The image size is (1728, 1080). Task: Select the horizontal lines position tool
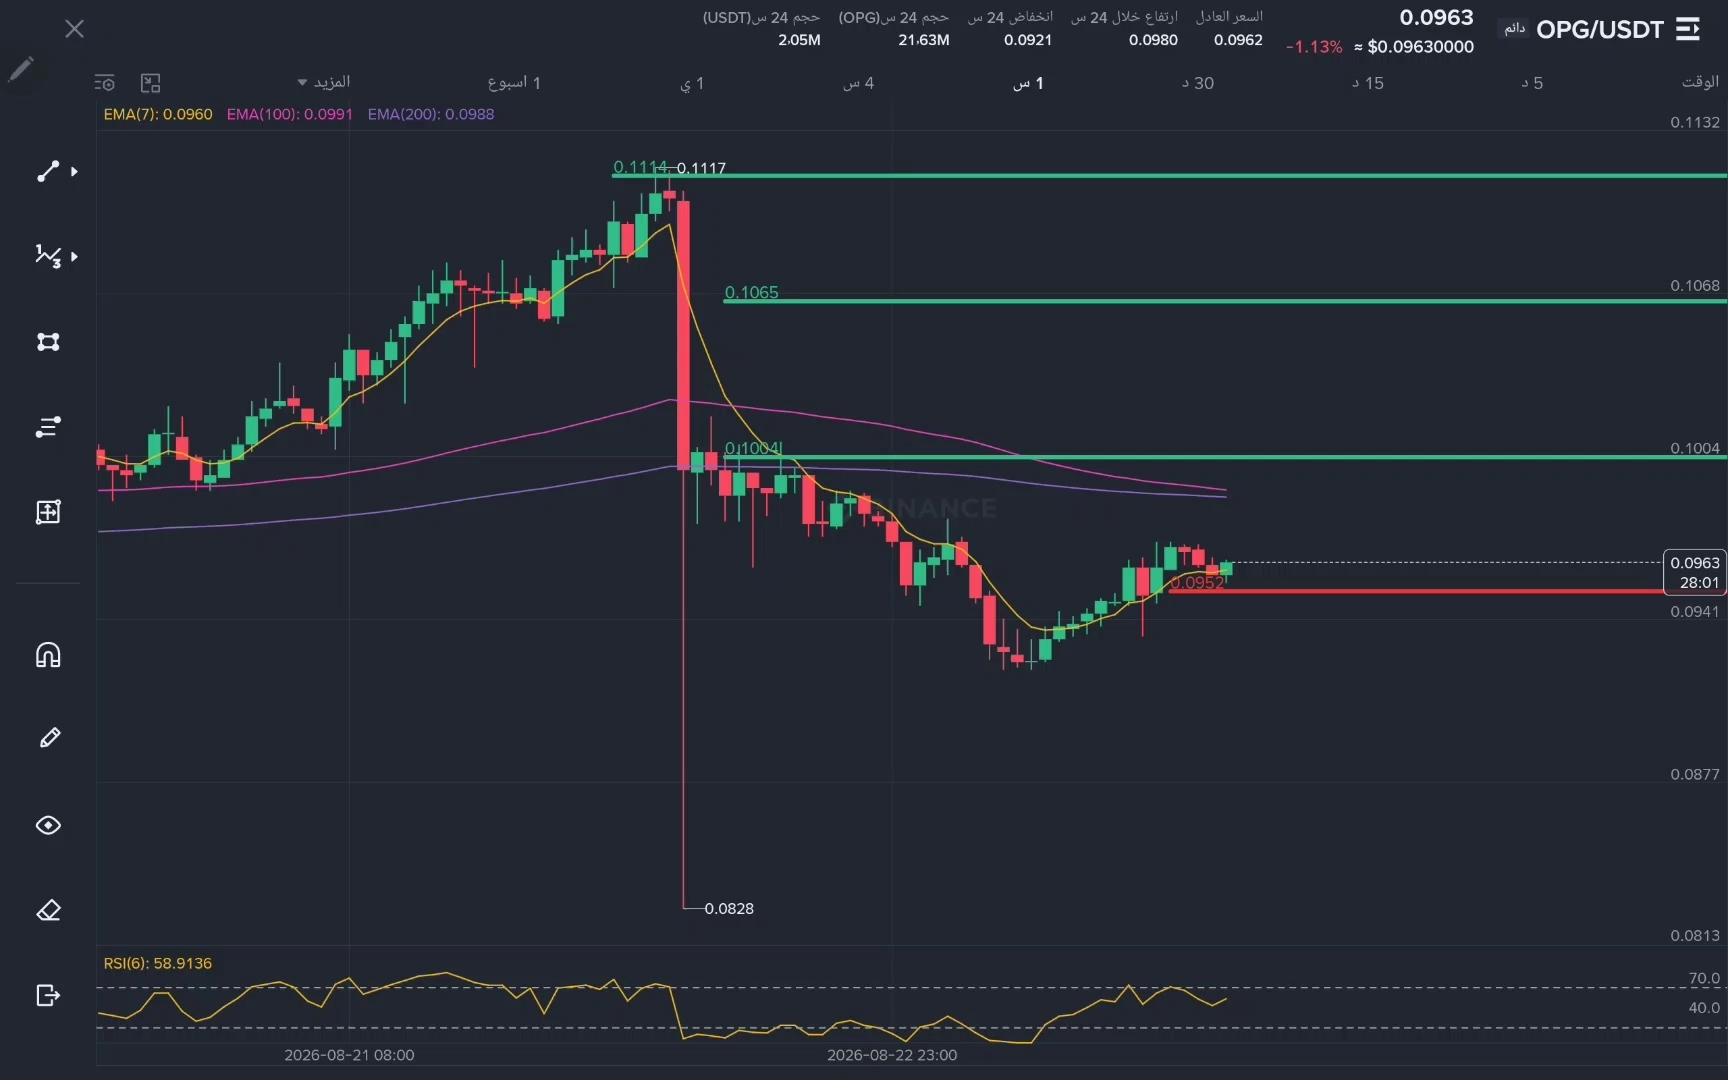[48, 427]
